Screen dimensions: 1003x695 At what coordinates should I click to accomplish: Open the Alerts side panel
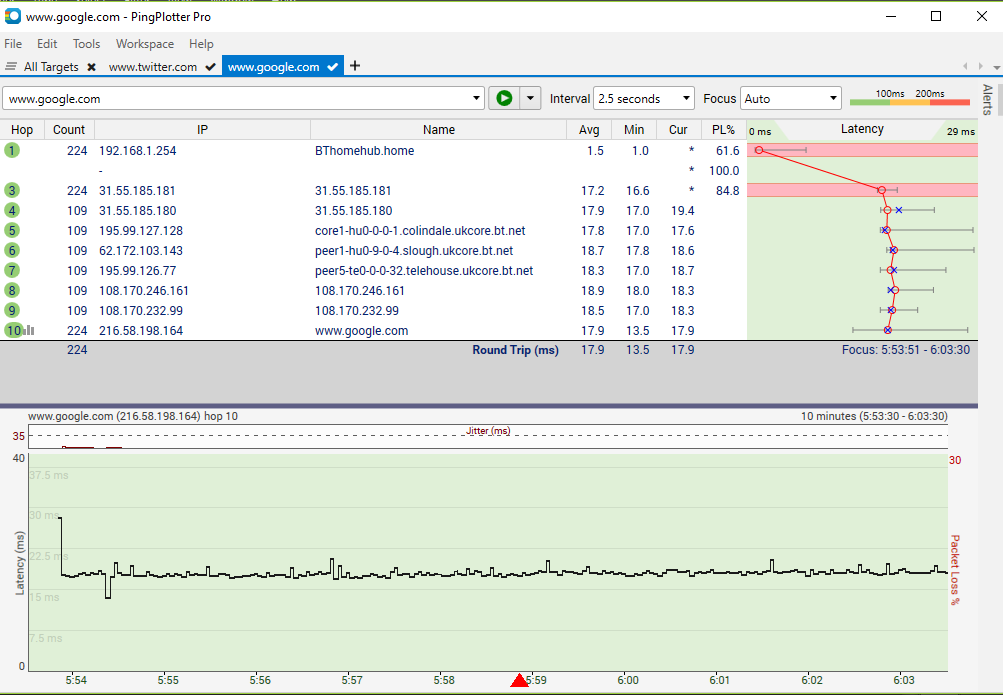(987, 100)
